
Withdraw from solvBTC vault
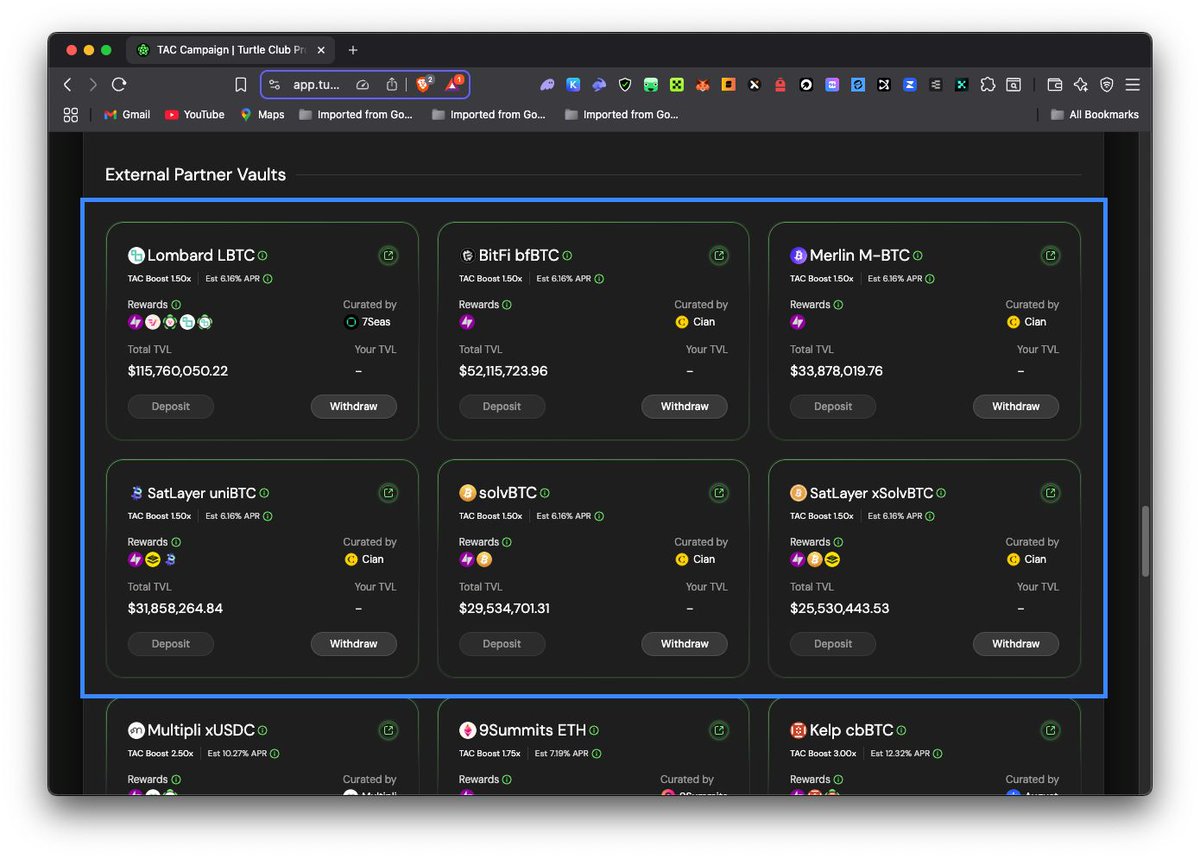coord(685,644)
